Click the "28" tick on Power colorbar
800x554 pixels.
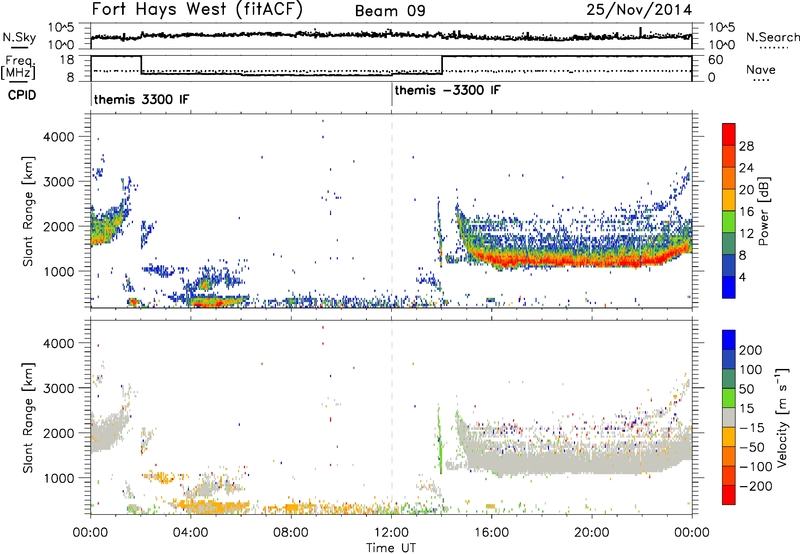[746, 146]
